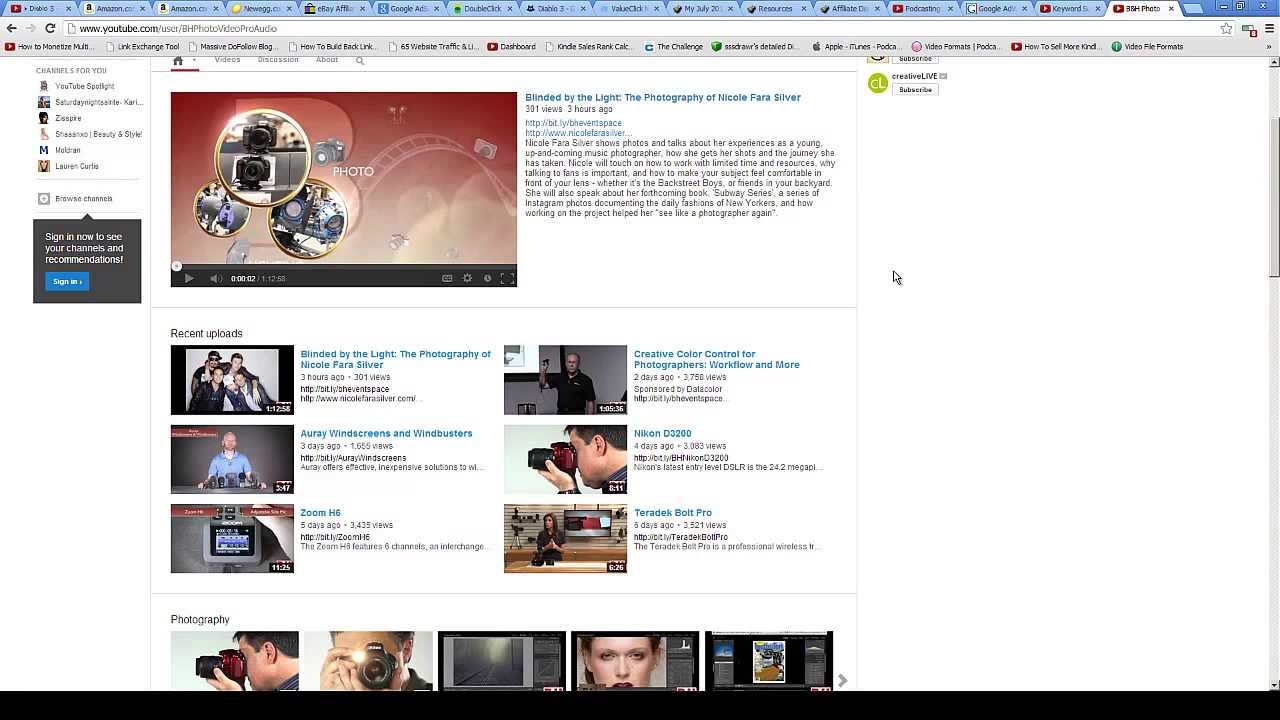1280x720 pixels.
Task: Open the Nikon D3200 video thumbnail
Action: (x=565, y=459)
